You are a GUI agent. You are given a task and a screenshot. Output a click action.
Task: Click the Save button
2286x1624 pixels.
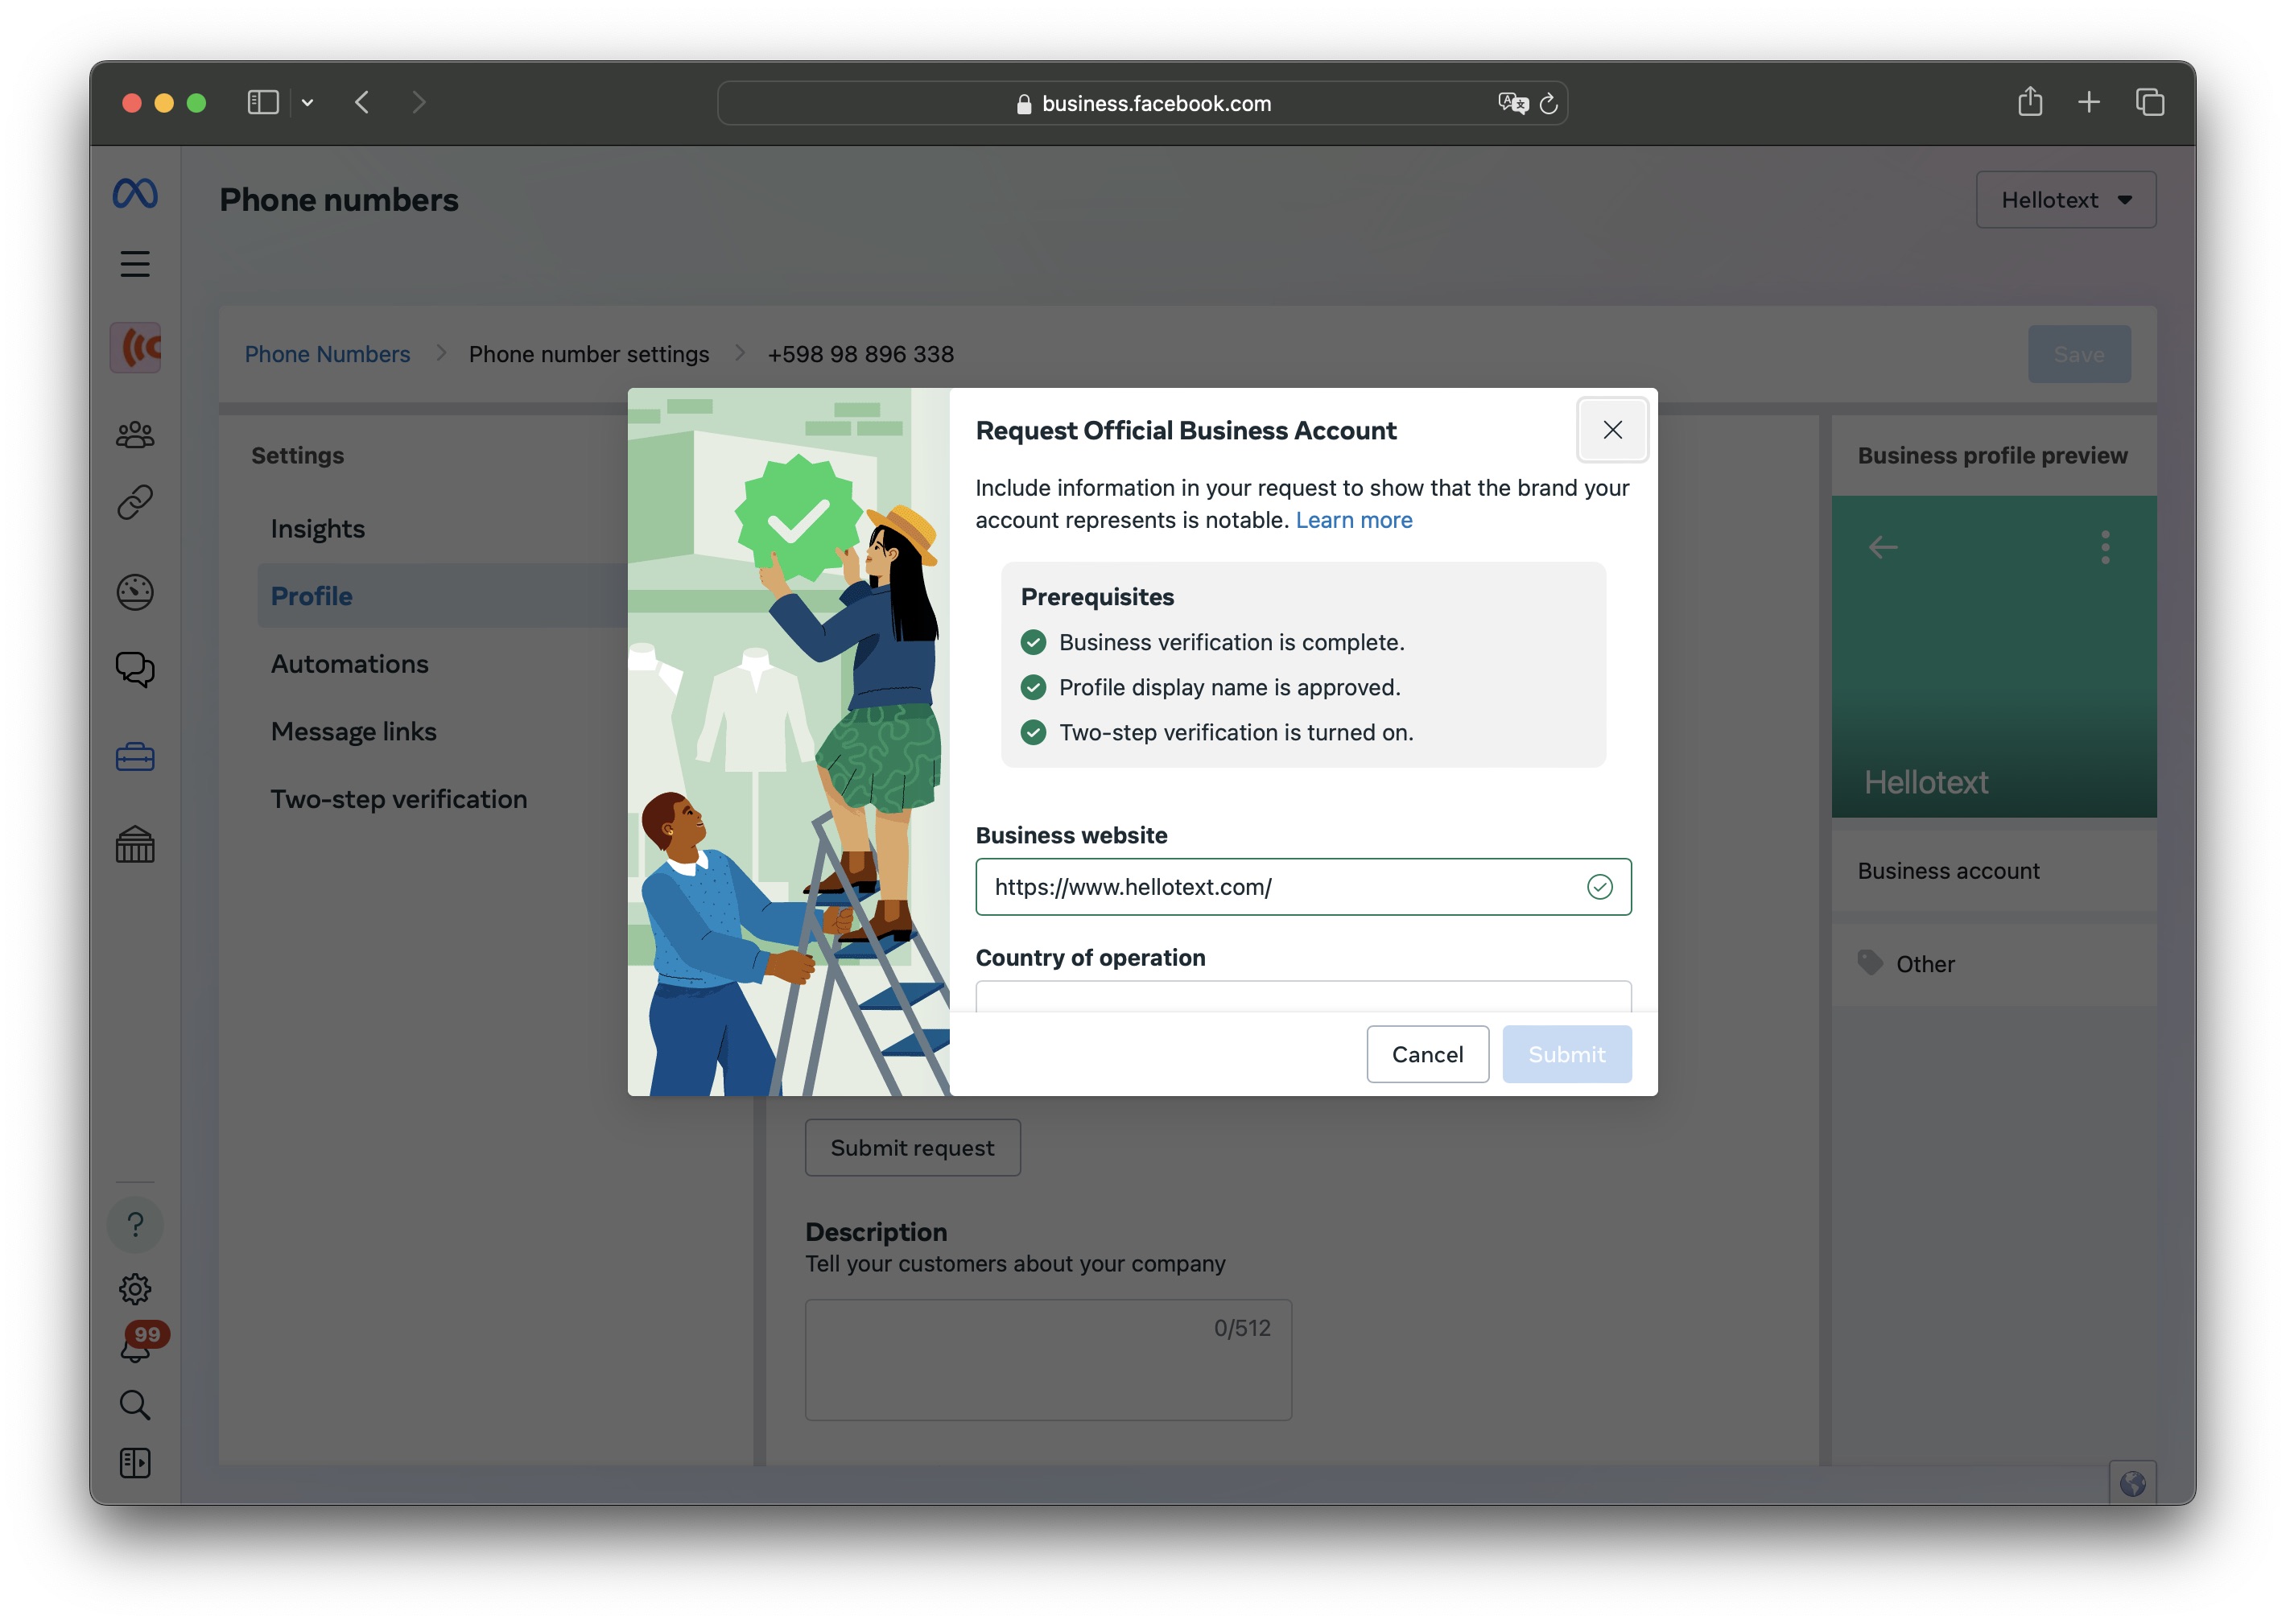coord(2078,354)
